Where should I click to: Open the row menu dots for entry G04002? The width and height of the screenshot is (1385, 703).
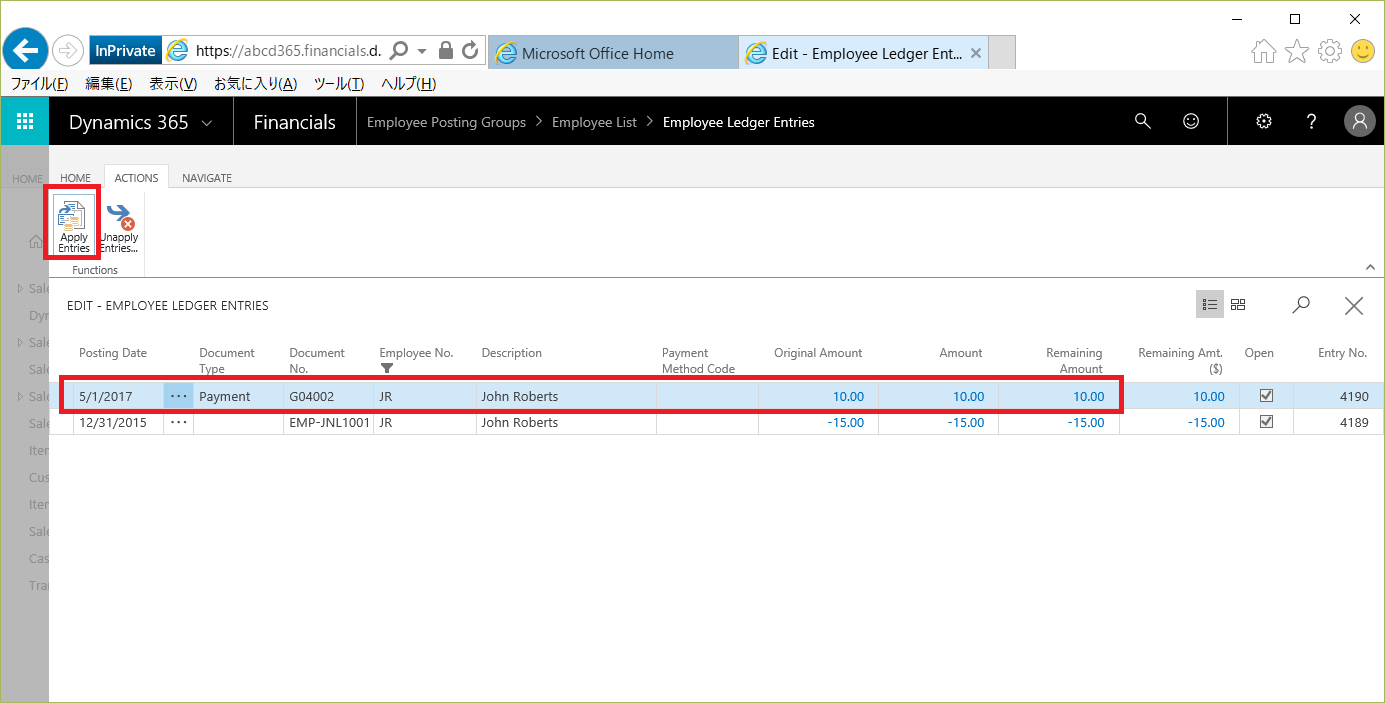(x=178, y=396)
